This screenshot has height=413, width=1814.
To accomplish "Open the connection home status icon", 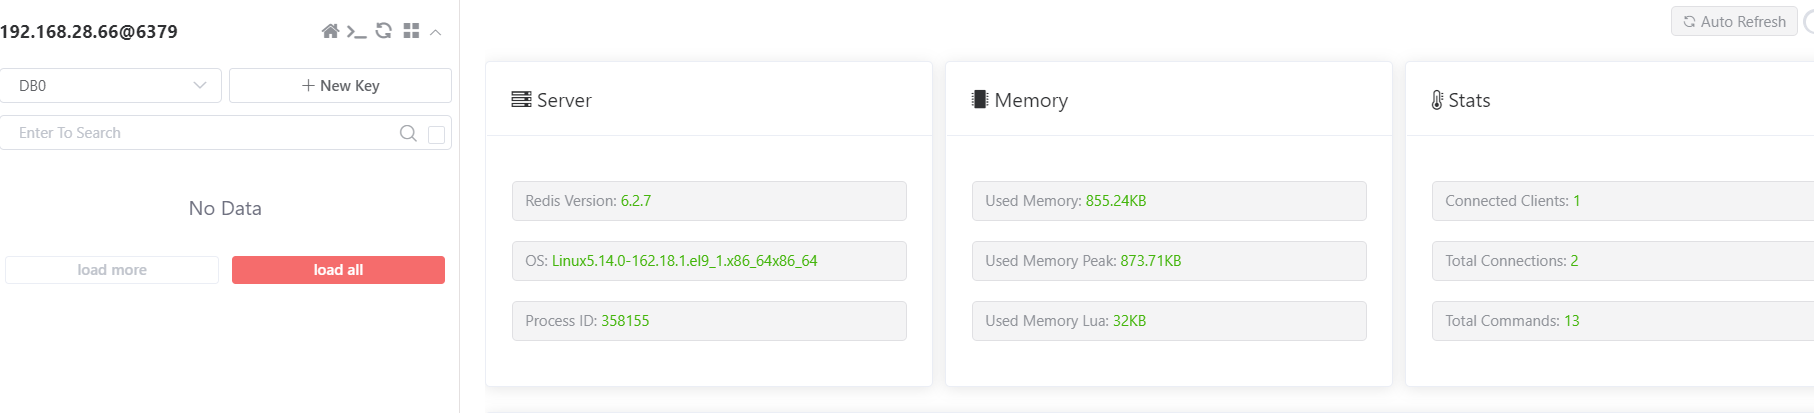I will point(330,31).
